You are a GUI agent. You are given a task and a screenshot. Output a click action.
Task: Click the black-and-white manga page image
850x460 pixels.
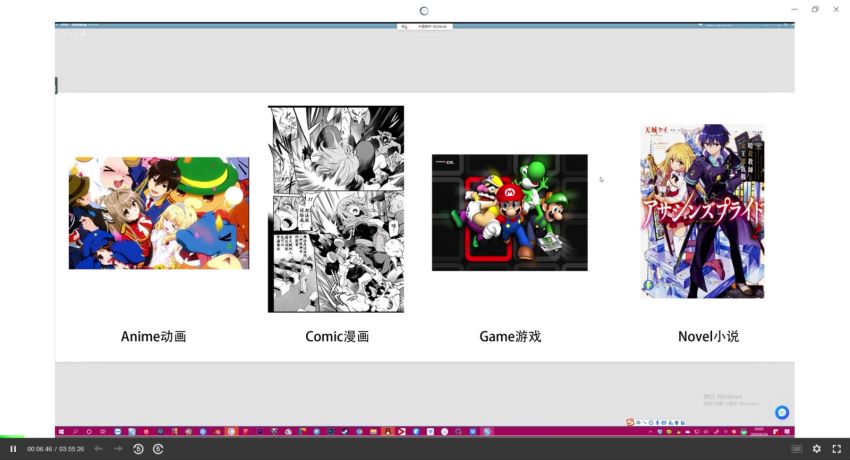(x=336, y=209)
